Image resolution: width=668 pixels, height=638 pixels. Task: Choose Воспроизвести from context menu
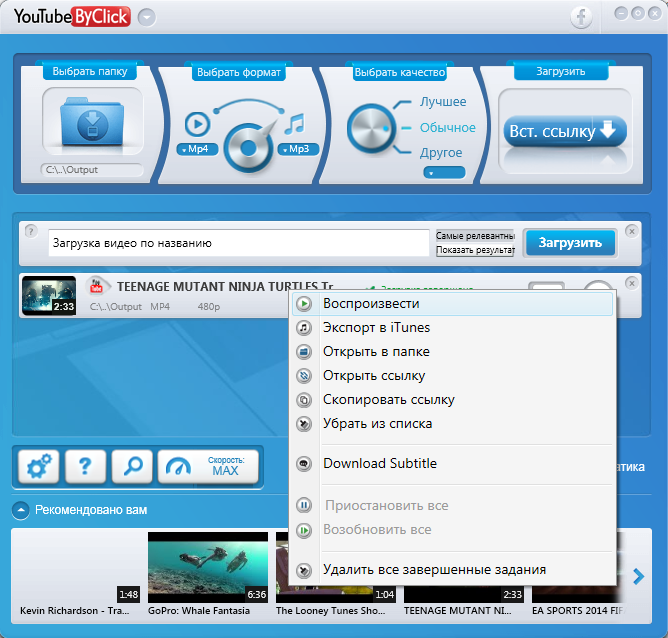[452, 304]
